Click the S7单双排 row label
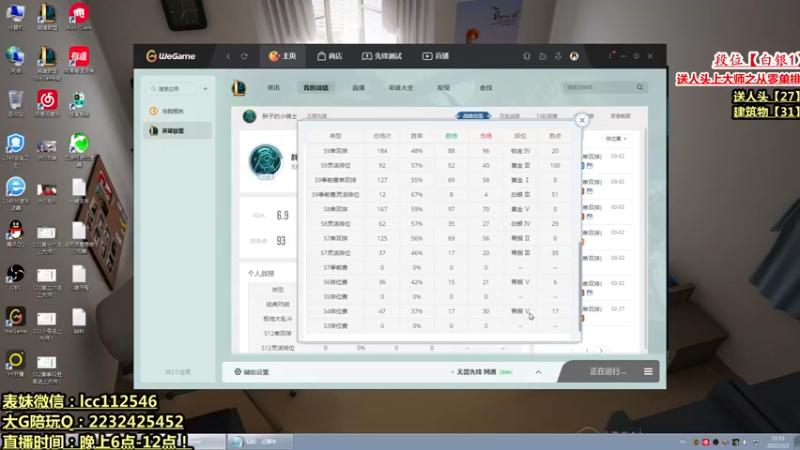This screenshot has height=450, width=800. pos(335,238)
